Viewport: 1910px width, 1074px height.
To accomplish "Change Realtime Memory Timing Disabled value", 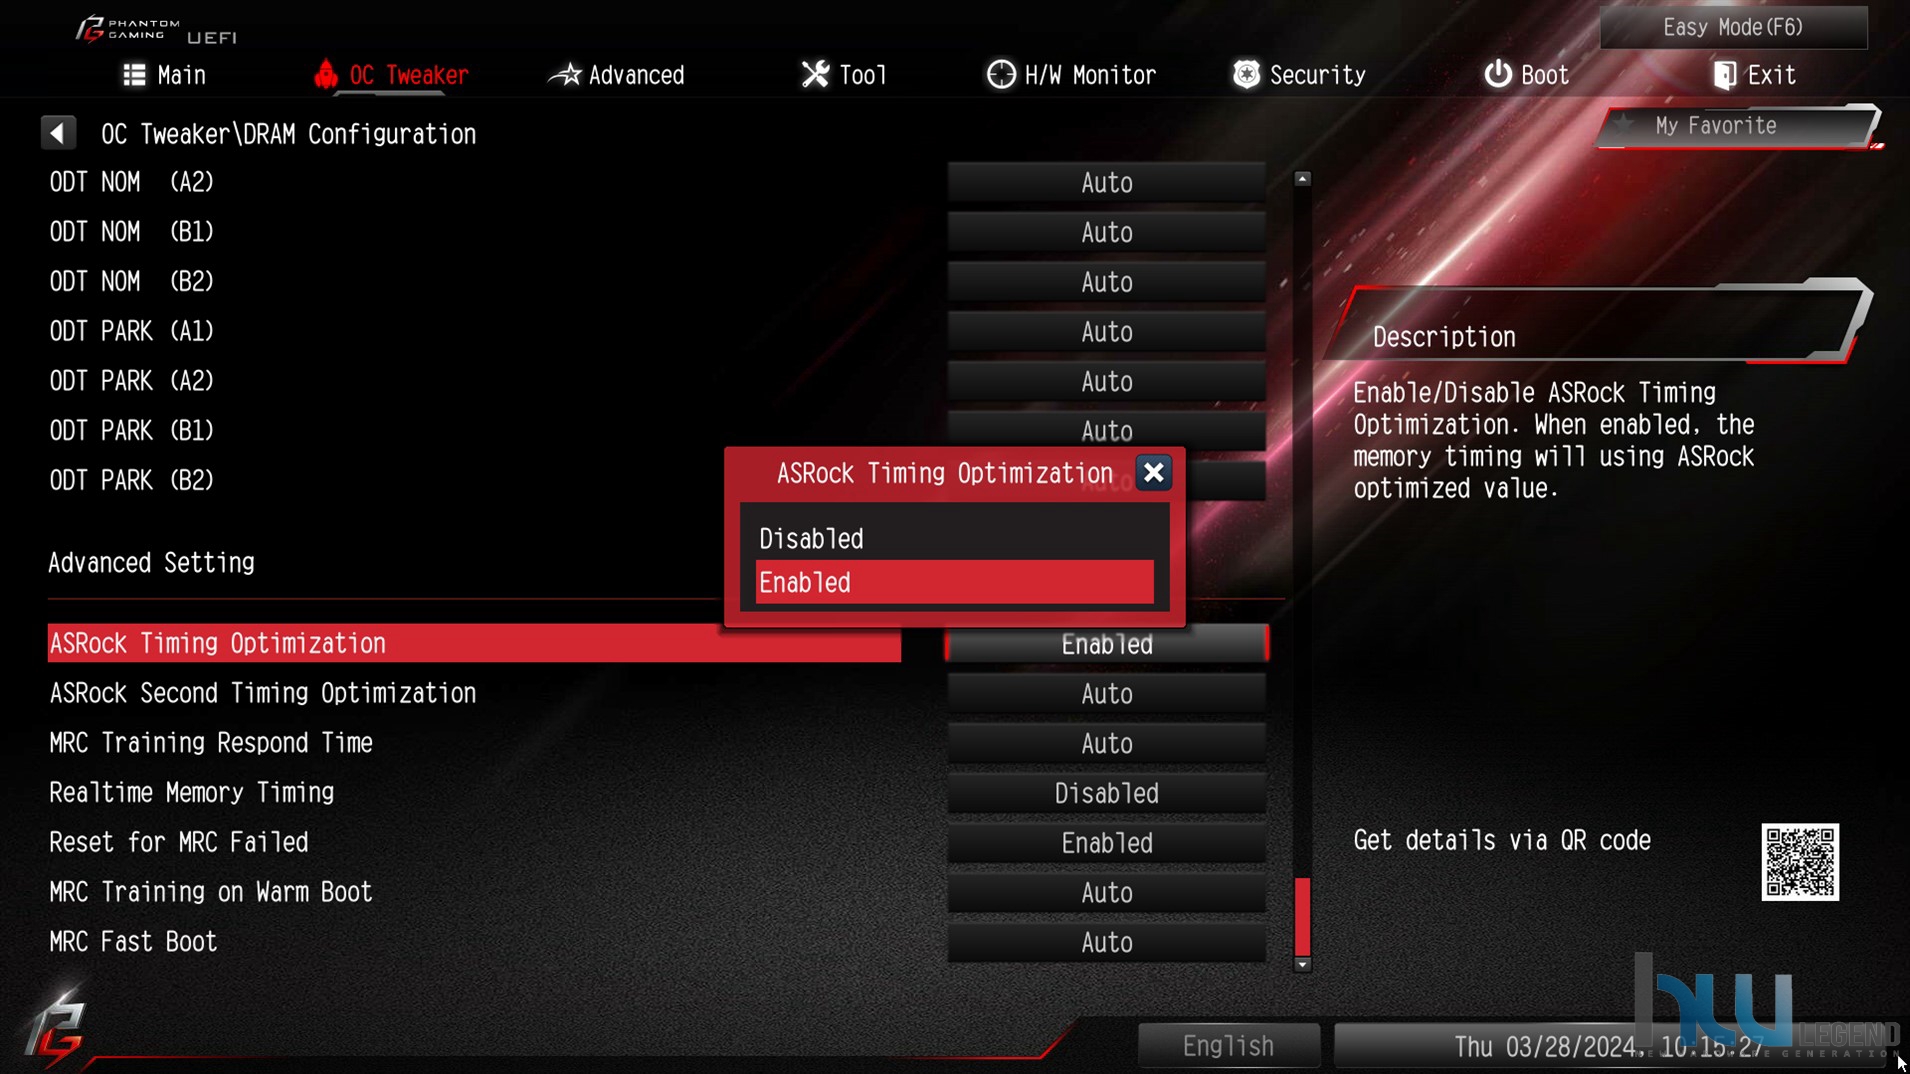I will tap(1106, 794).
